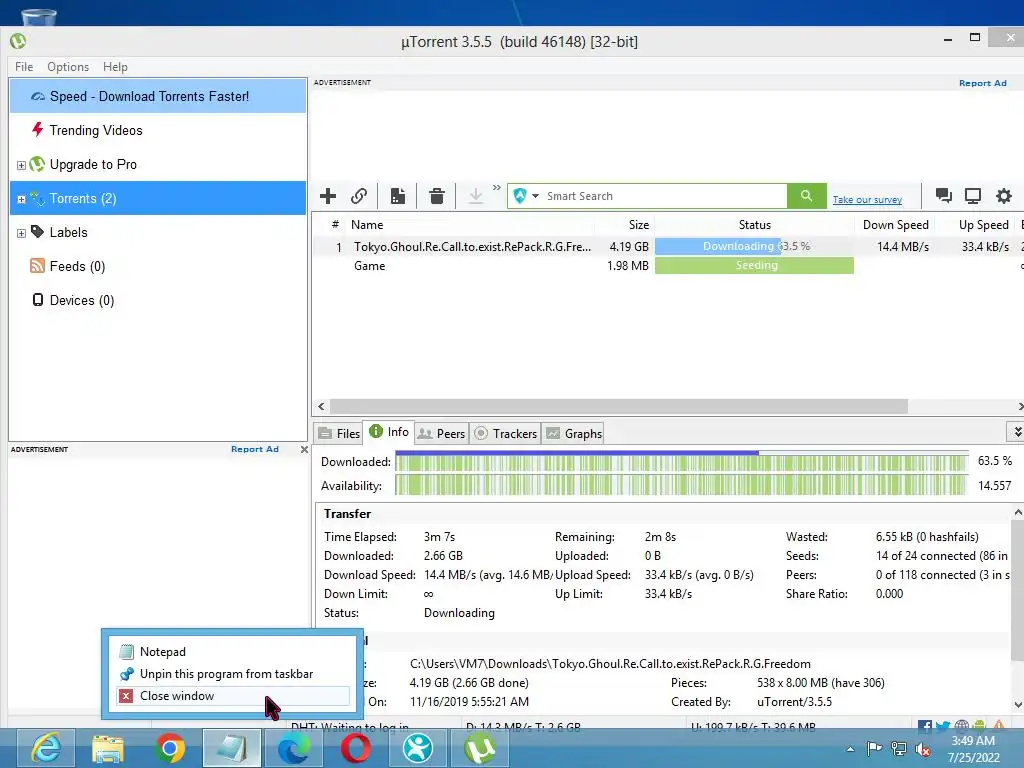Viewport: 1024px width, 768px height.
Task: Collapse the detail pane using chevron button
Action: point(1016,432)
